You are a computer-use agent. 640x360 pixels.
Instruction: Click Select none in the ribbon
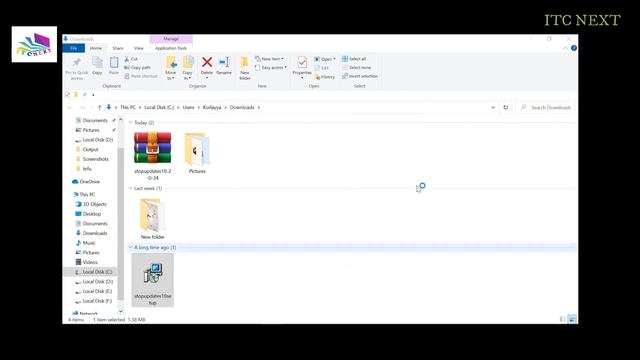click(x=356, y=68)
